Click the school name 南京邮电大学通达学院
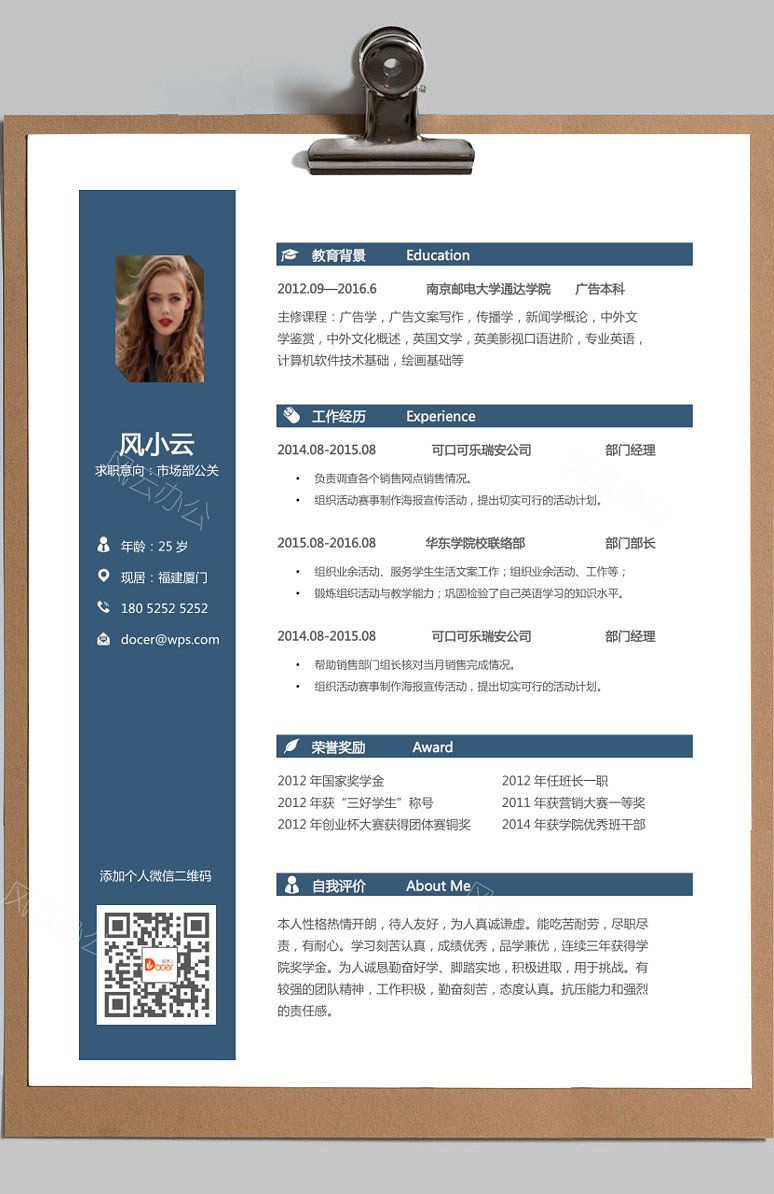Image resolution: width=774 pixels, height=1194 pixels. [488, 289]
